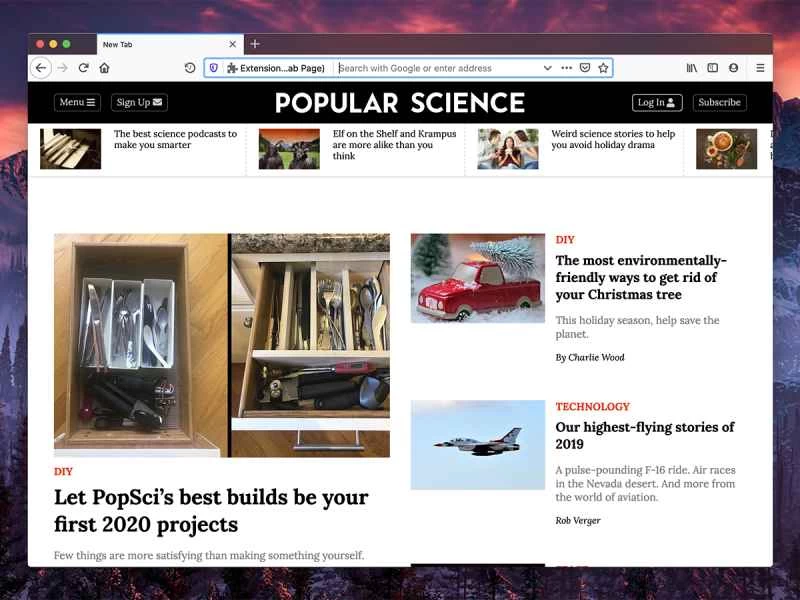Open the tracking protection shield icon
The image size is (800, 600).
[213, 68]
